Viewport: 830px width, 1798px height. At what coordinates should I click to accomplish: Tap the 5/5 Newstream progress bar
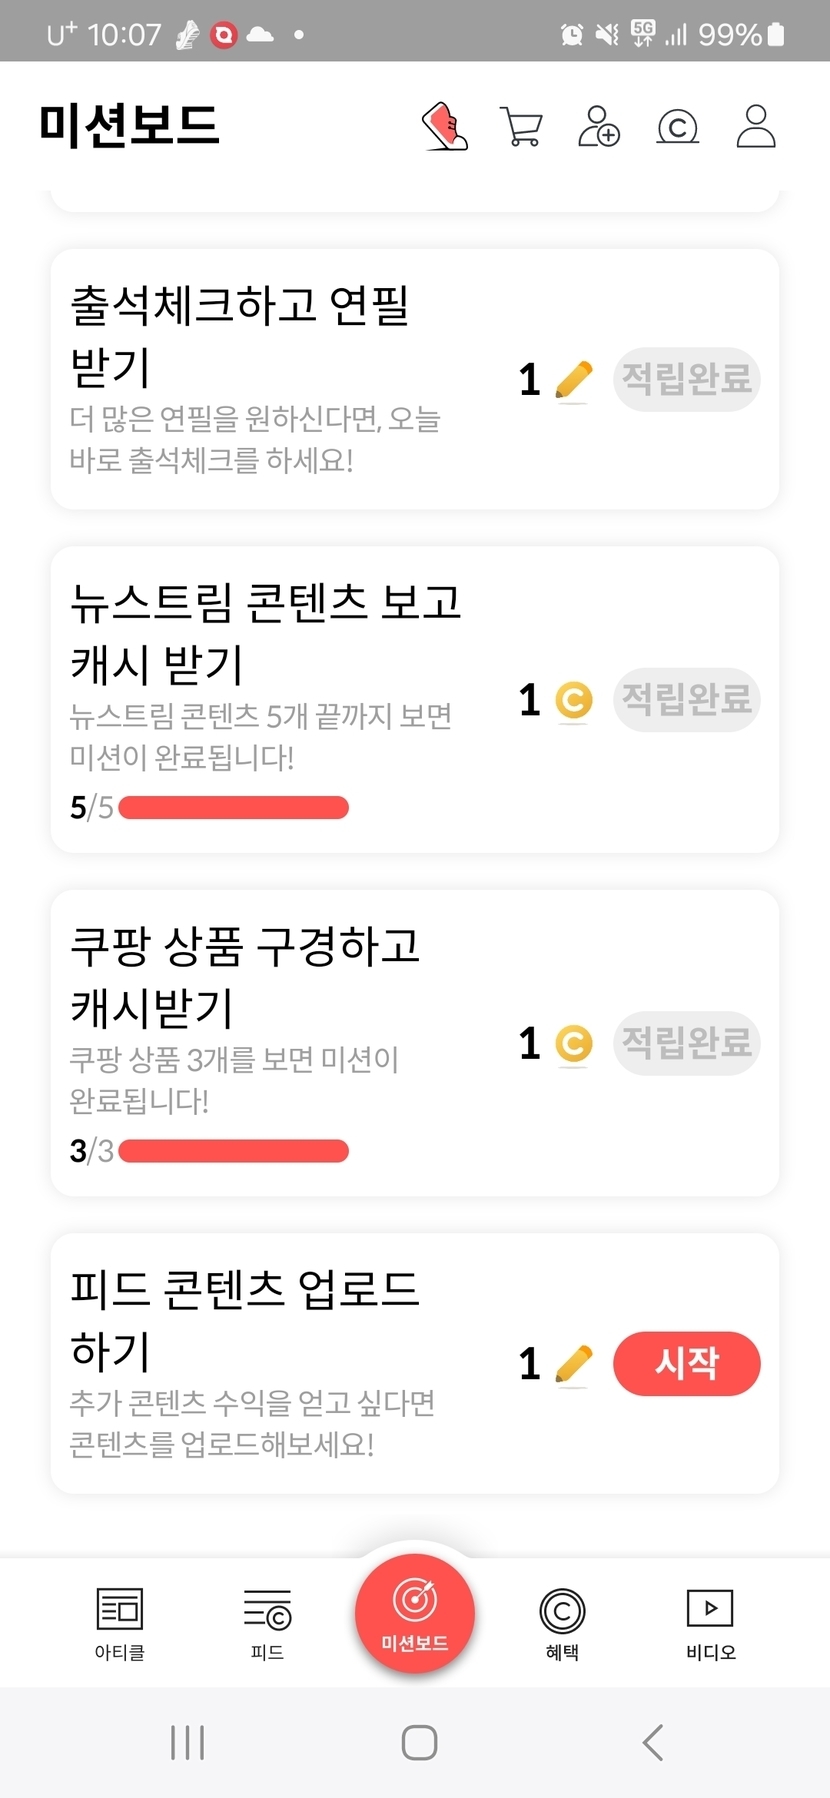click(233, 808)
